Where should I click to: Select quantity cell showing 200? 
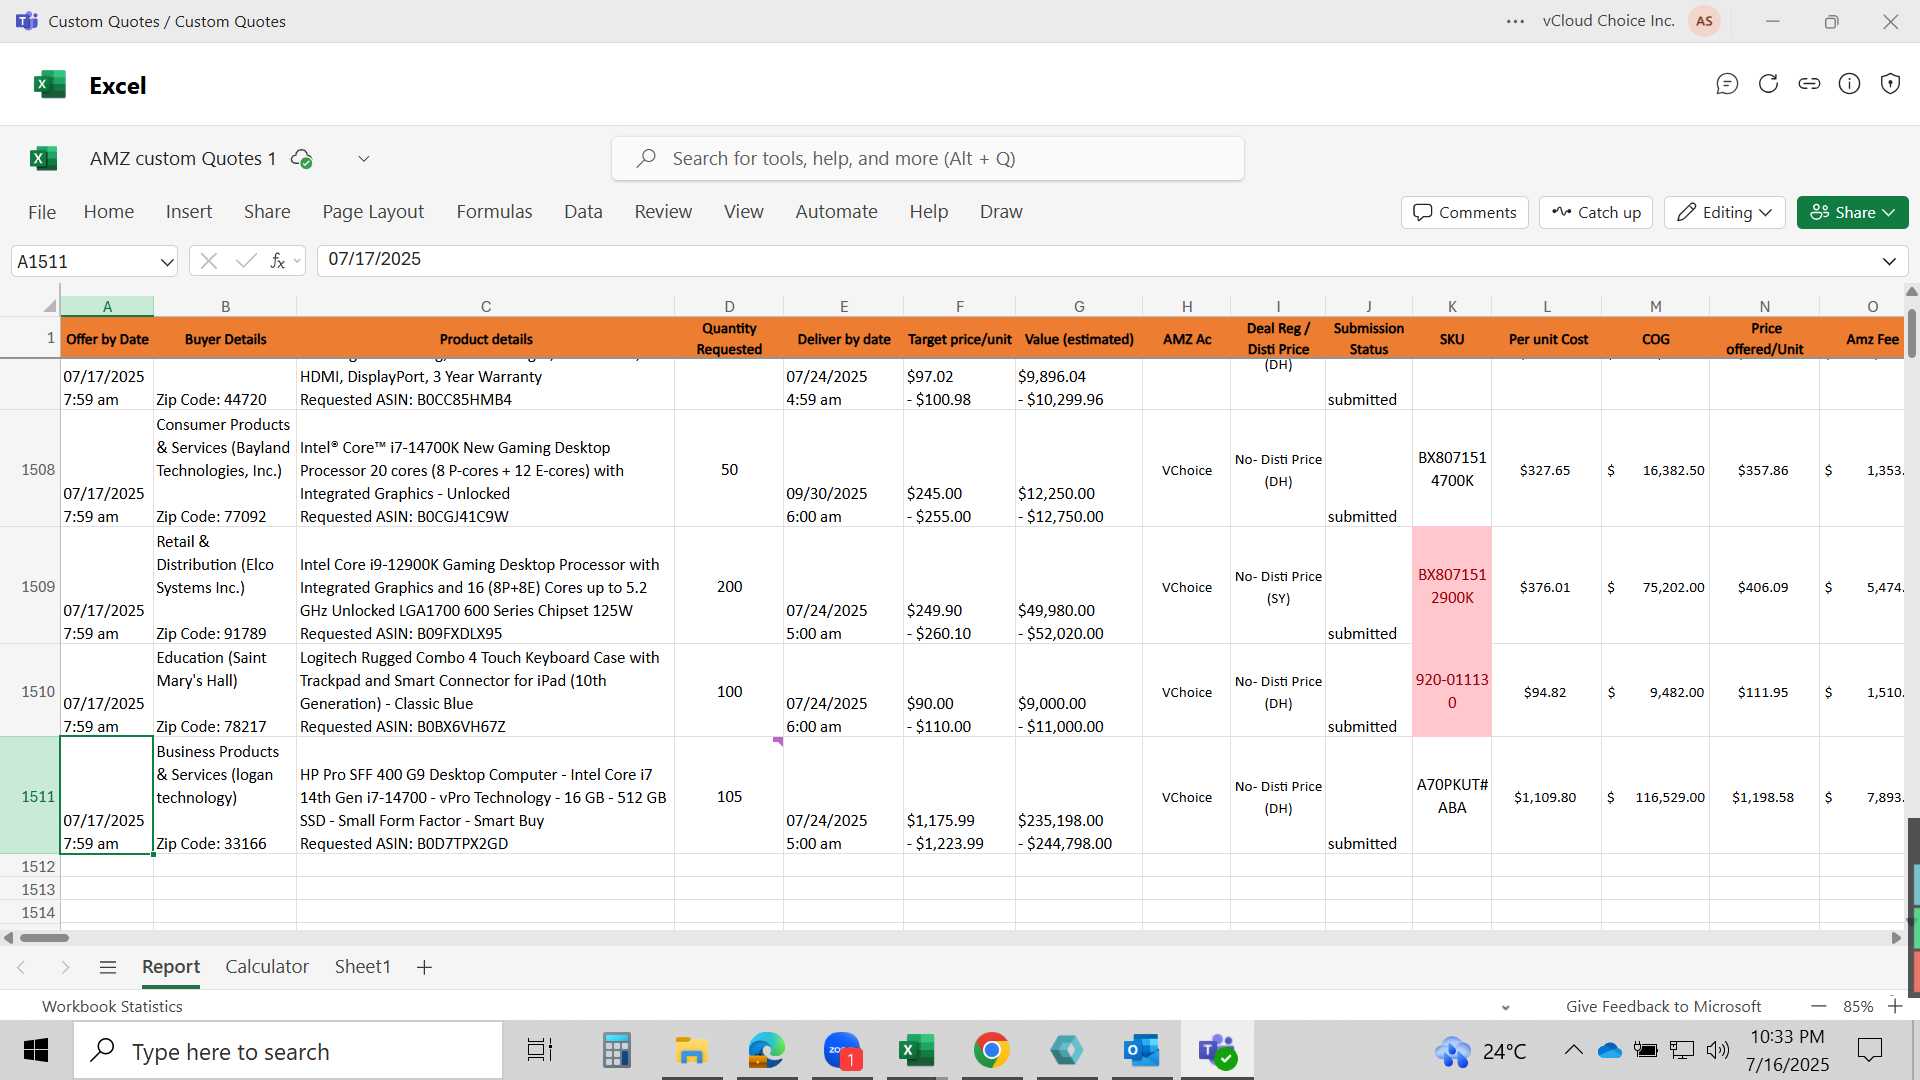(729, 586)
